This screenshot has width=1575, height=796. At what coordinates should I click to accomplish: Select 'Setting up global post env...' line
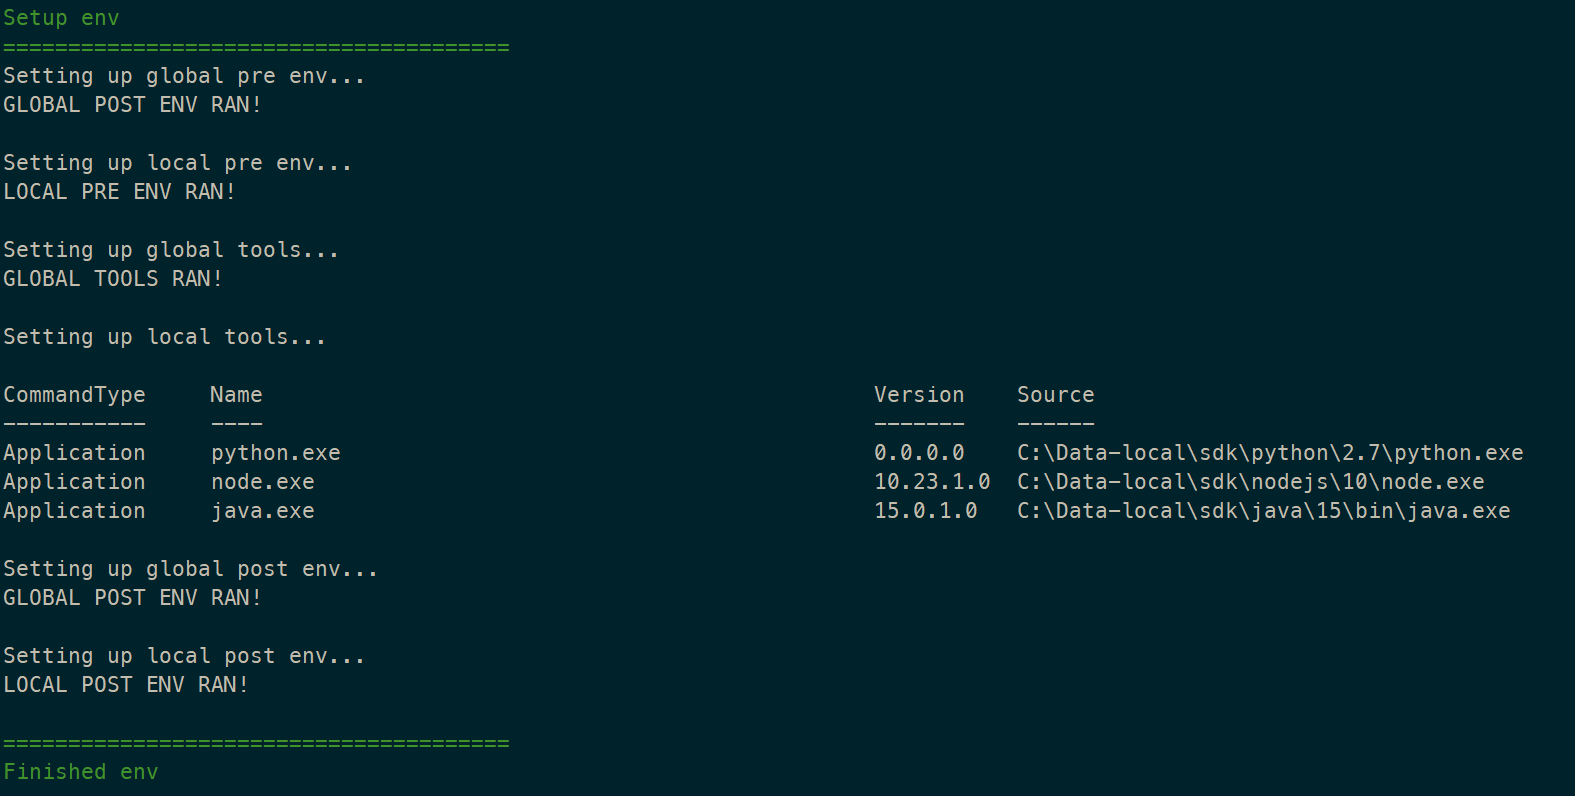coord(191,569)
